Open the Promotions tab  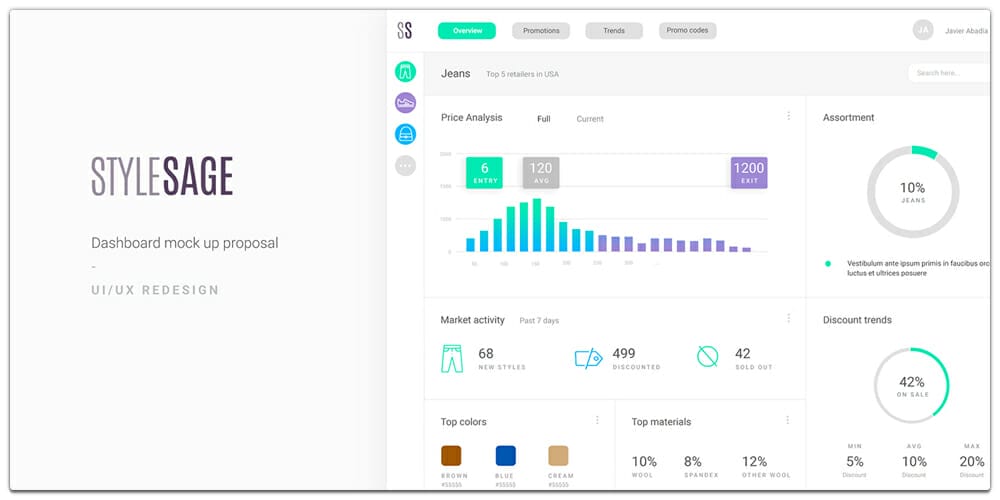tap(541, 31)
